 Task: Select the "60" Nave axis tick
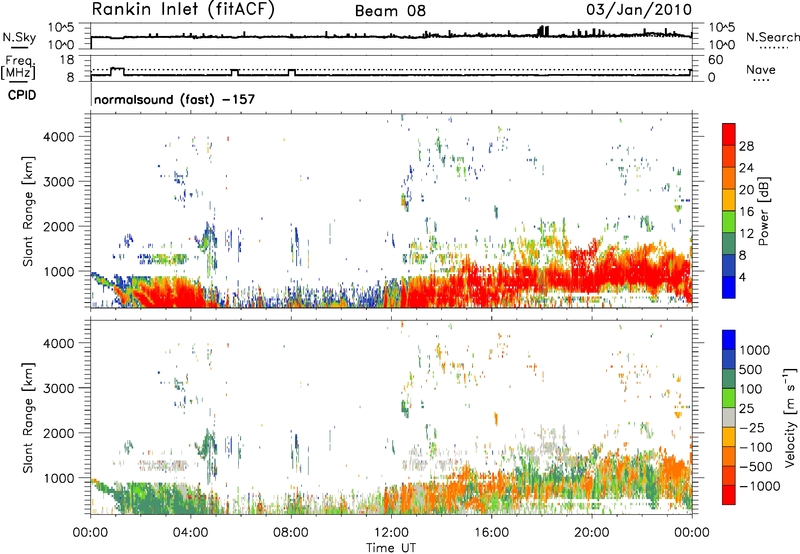715,60
